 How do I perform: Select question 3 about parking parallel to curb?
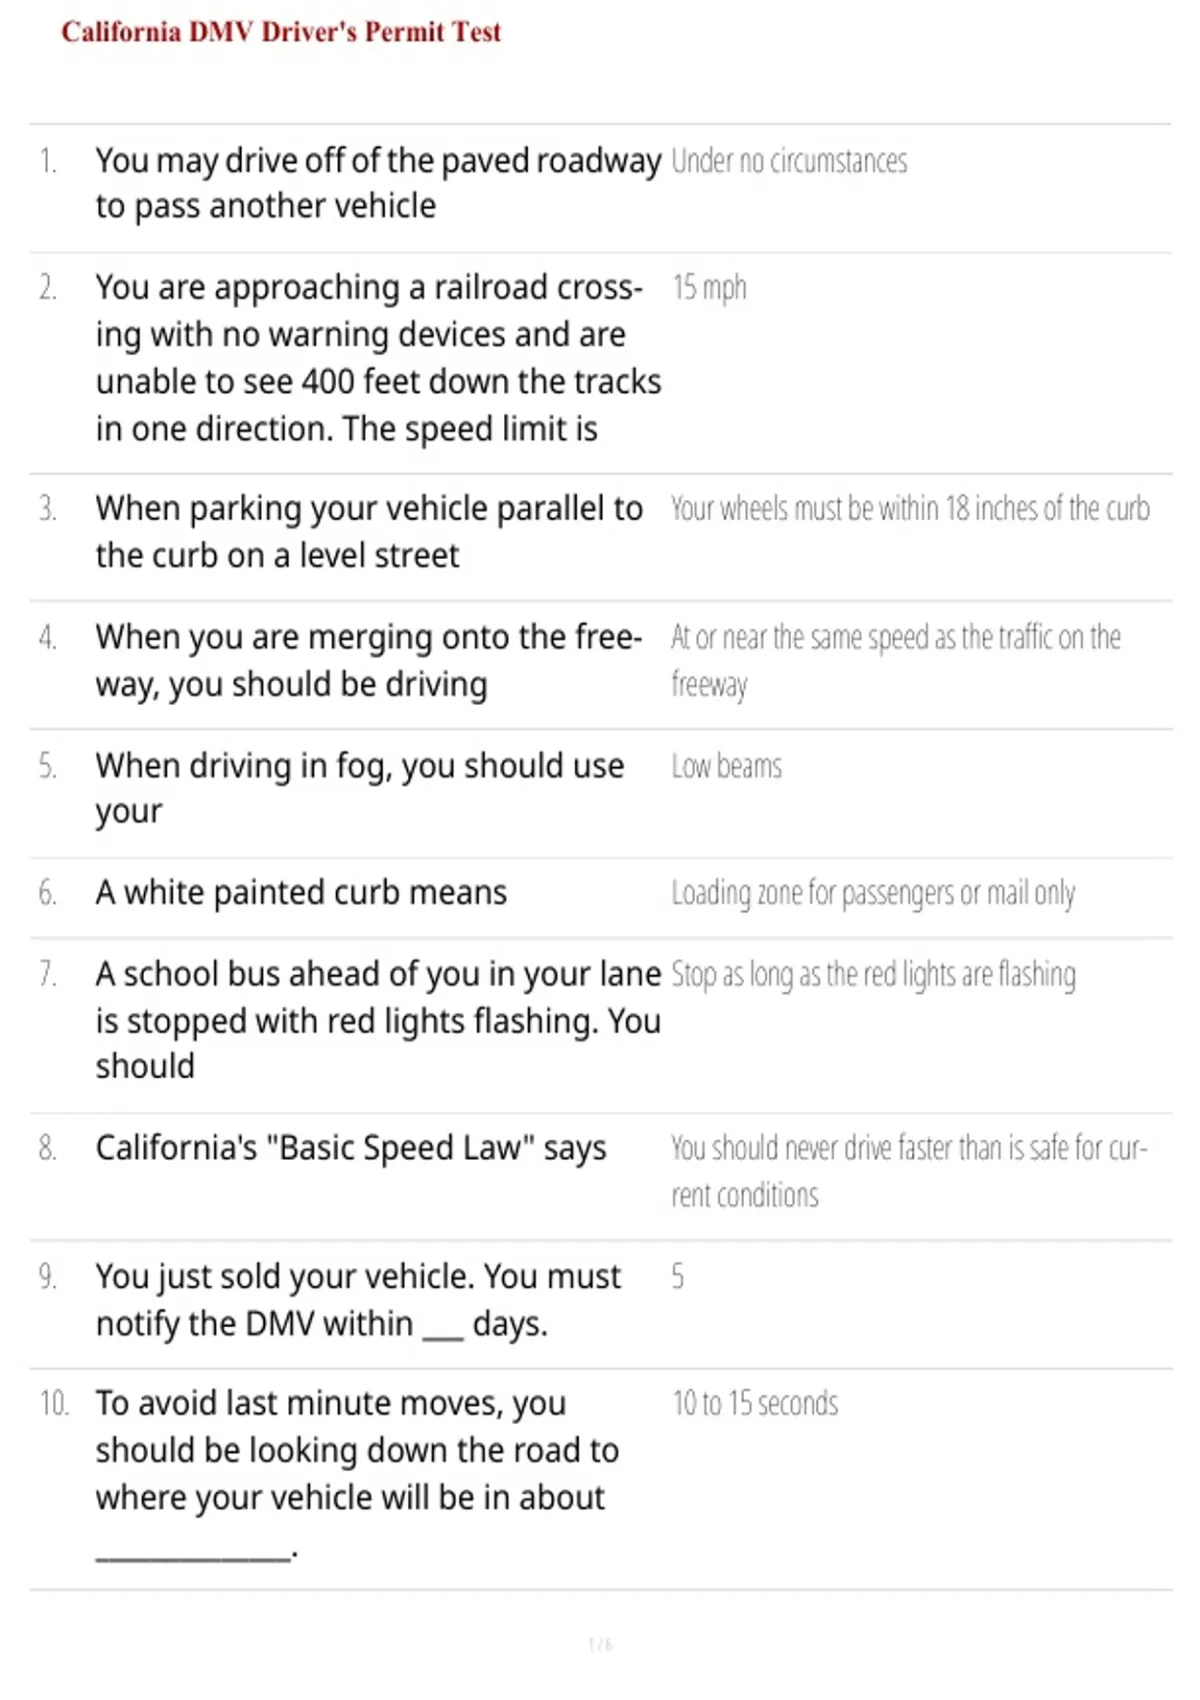[369, 532]
